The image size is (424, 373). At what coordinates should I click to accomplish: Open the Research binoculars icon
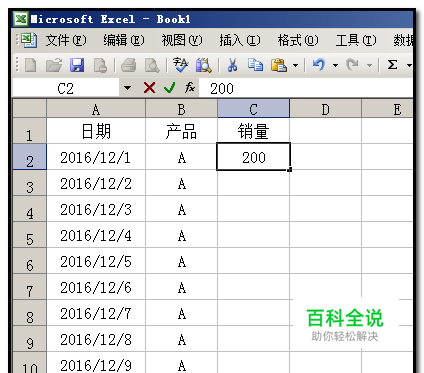tap(203, 65)
